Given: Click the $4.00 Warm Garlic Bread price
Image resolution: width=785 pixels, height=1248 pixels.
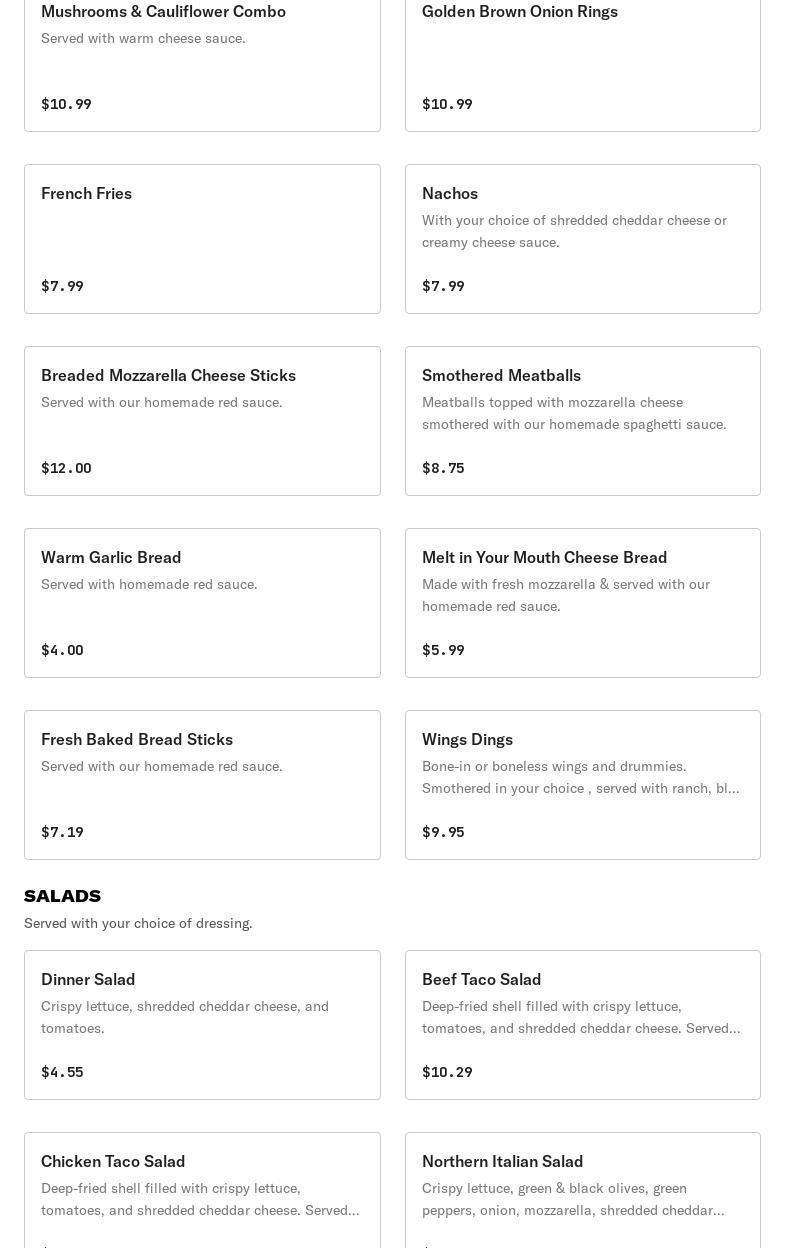Looking at the screenshot, I should pyautogui.click(x=62, y=650).
